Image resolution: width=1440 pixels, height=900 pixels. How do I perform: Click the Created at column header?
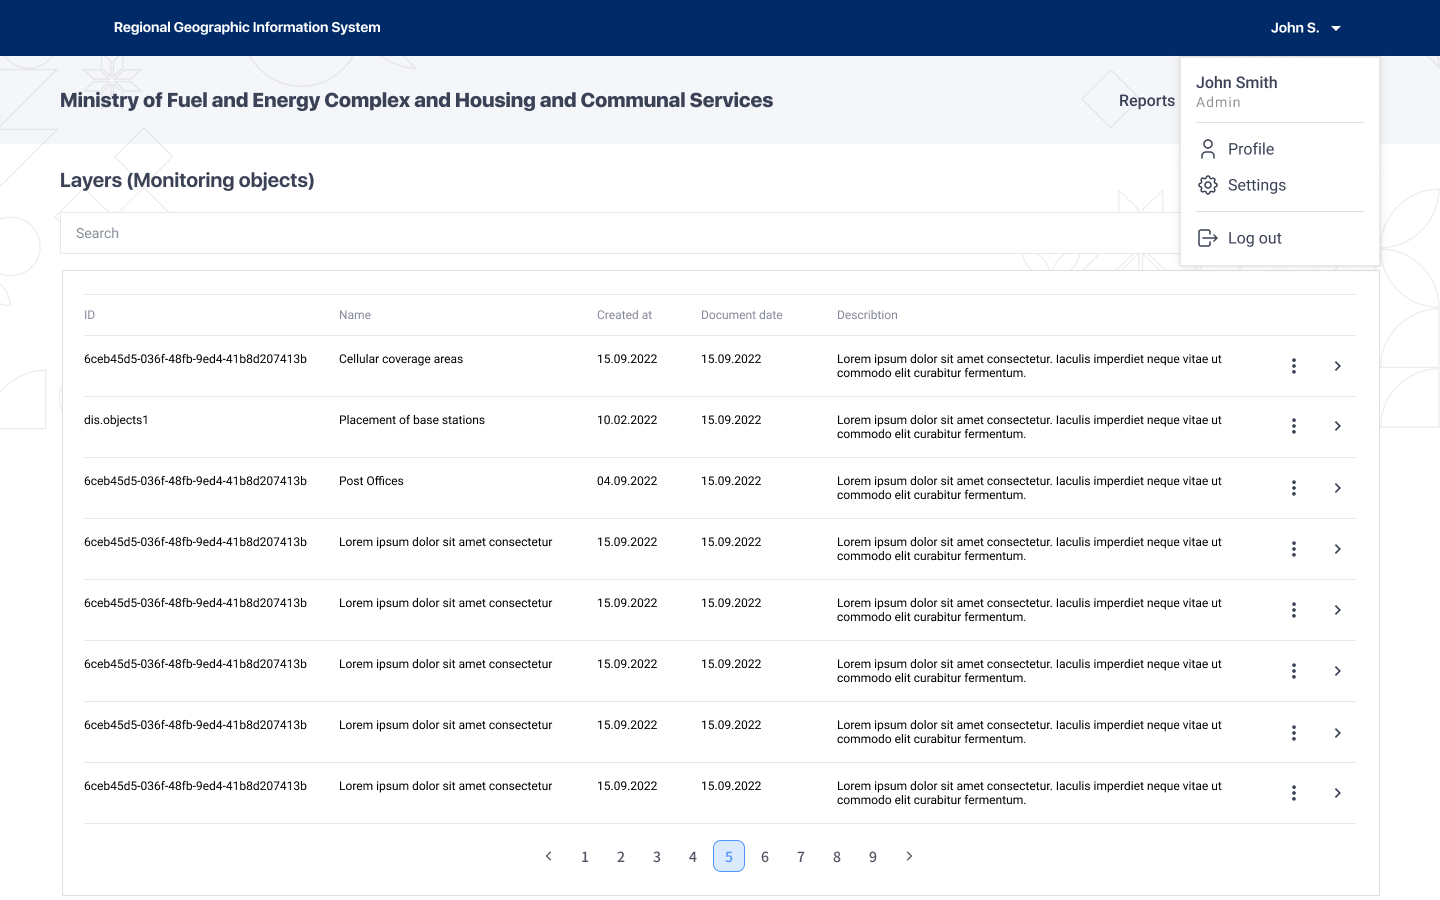coord(624,315)
